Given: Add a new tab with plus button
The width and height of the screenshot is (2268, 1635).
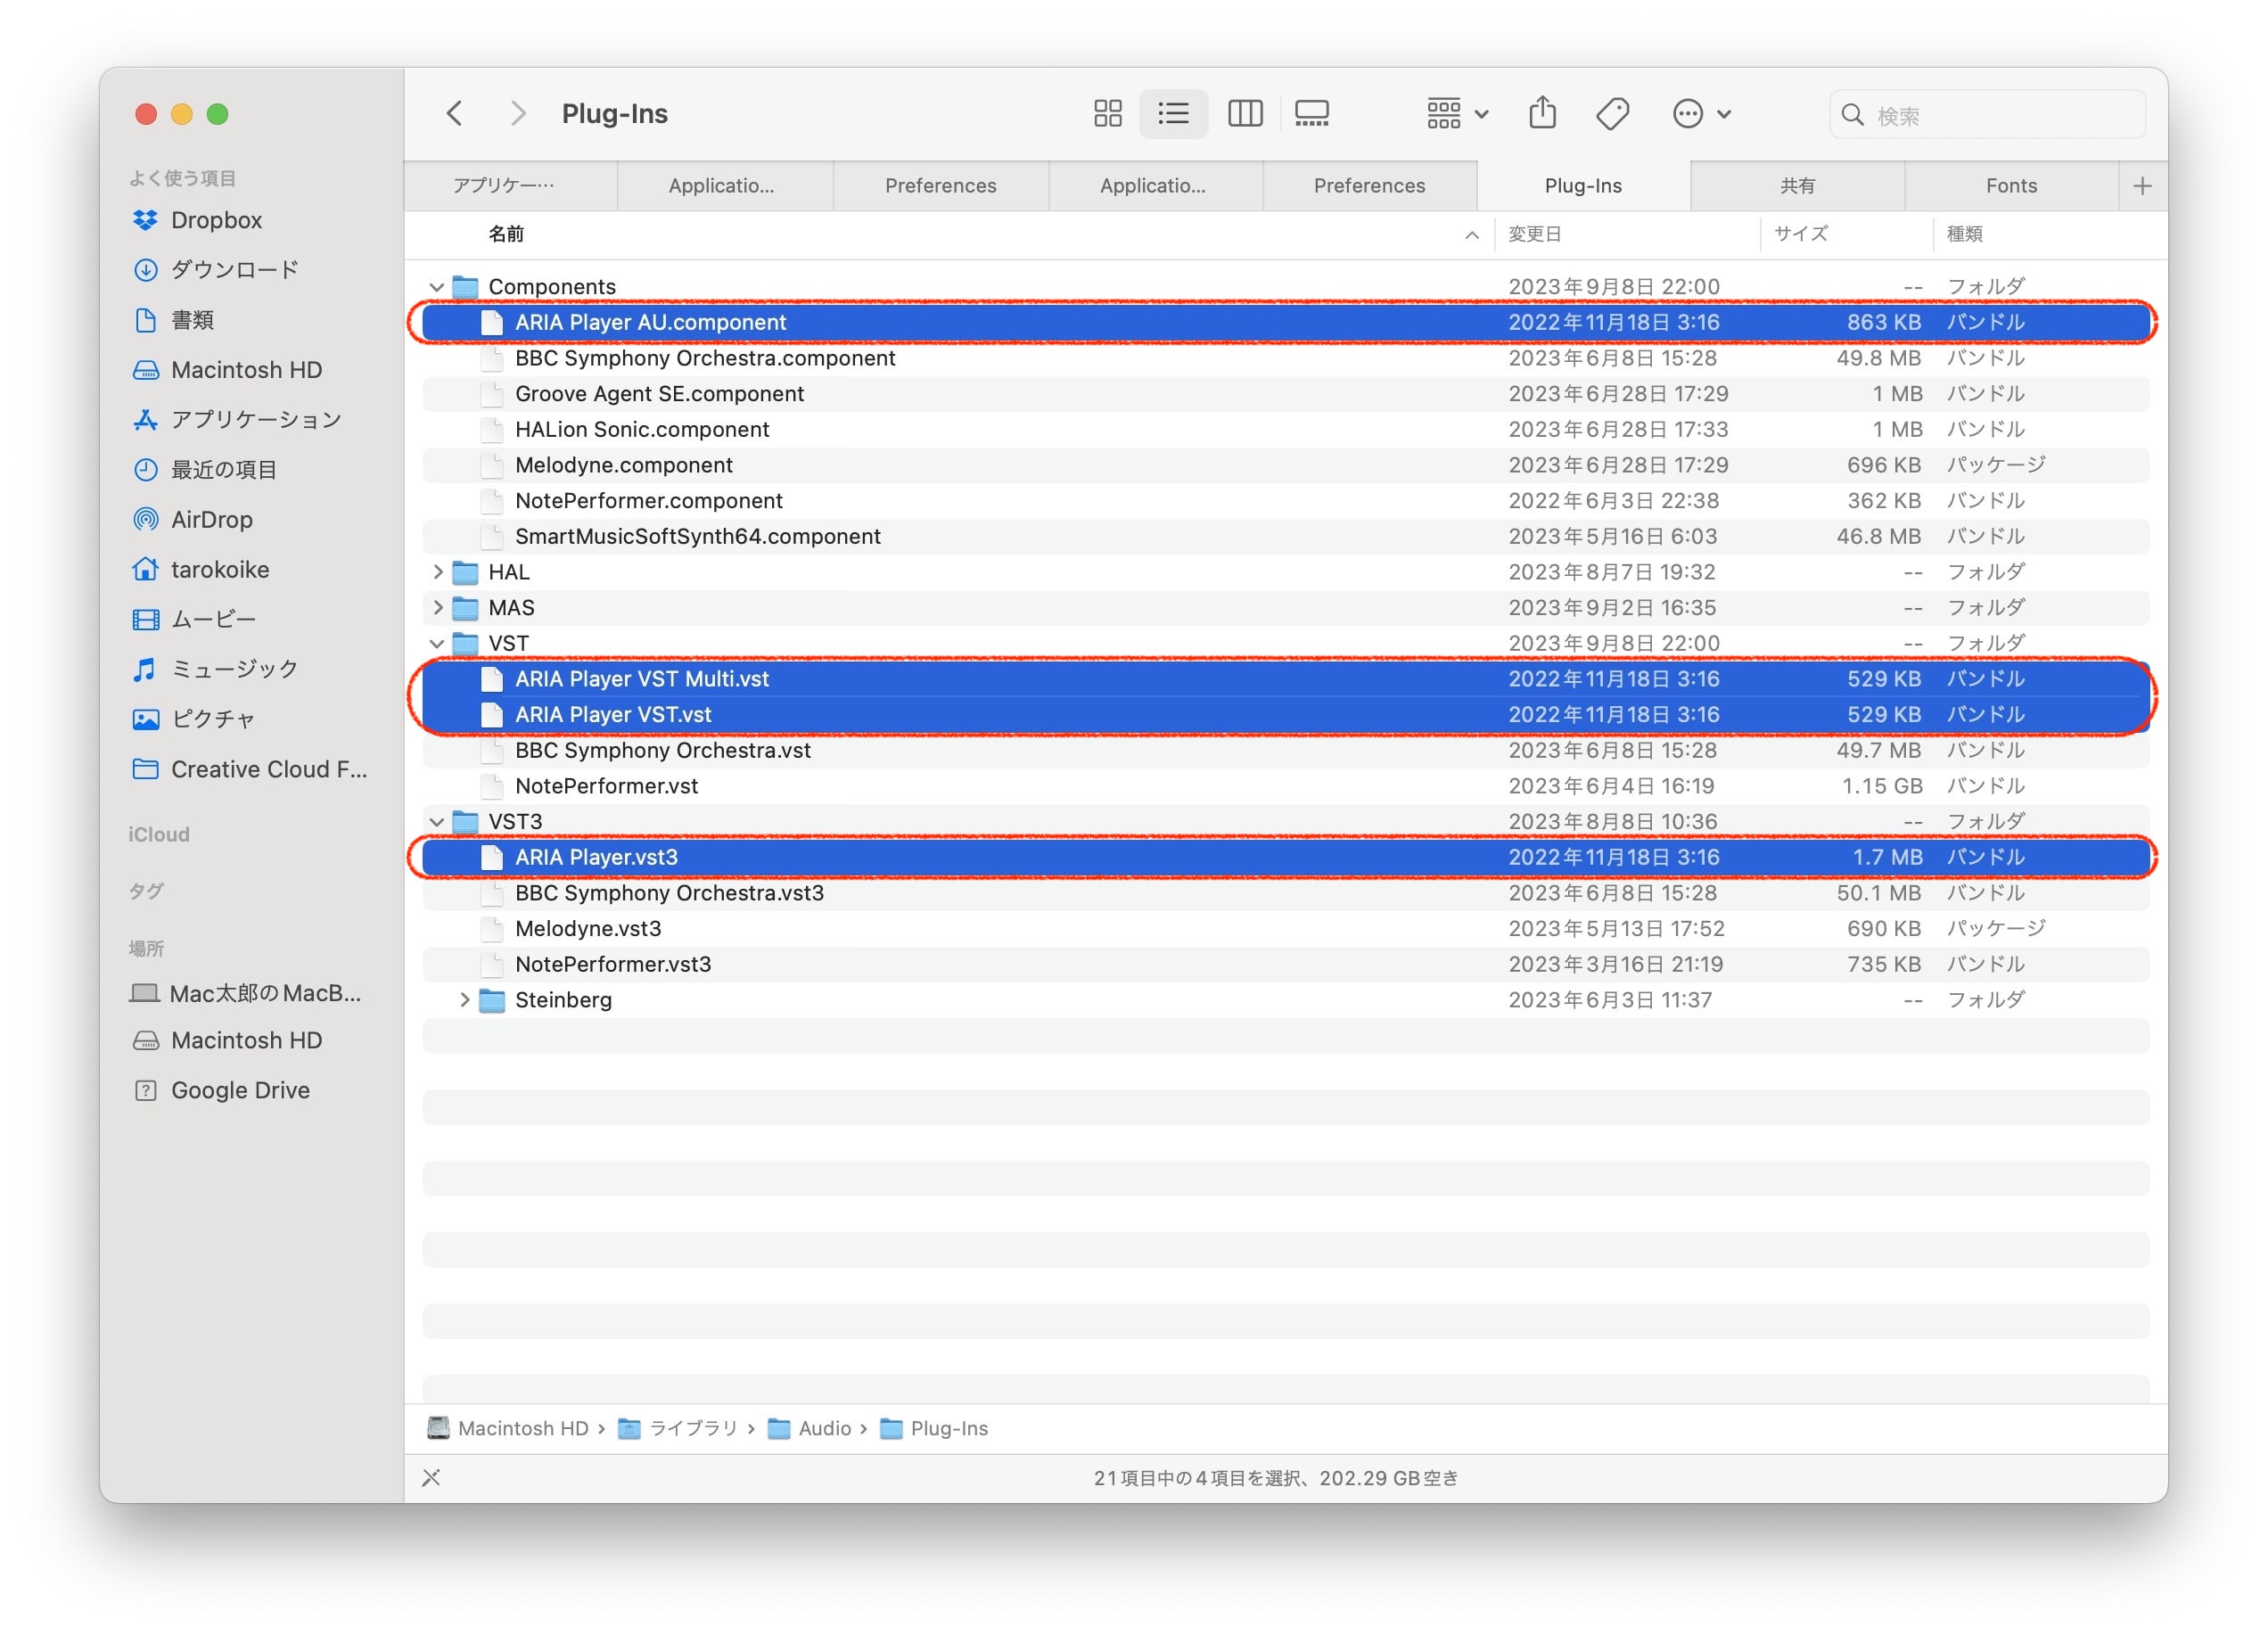Looking at the screenshot, I should (x=2142, y=186).
